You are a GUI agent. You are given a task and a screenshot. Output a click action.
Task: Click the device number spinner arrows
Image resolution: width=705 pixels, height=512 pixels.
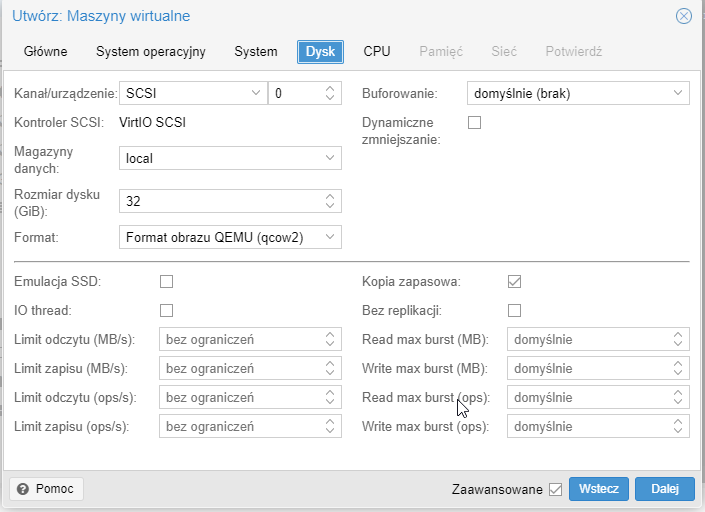pos(330,94)
